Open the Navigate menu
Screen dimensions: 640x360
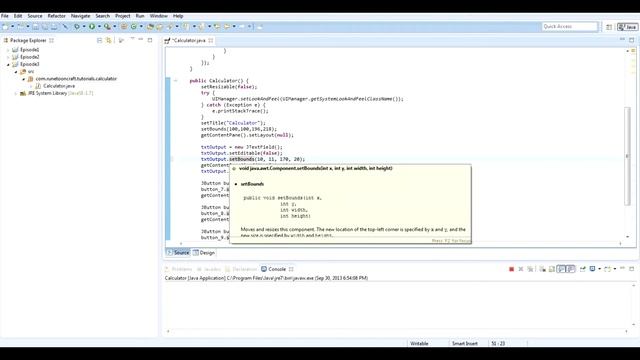click(80, 16)
